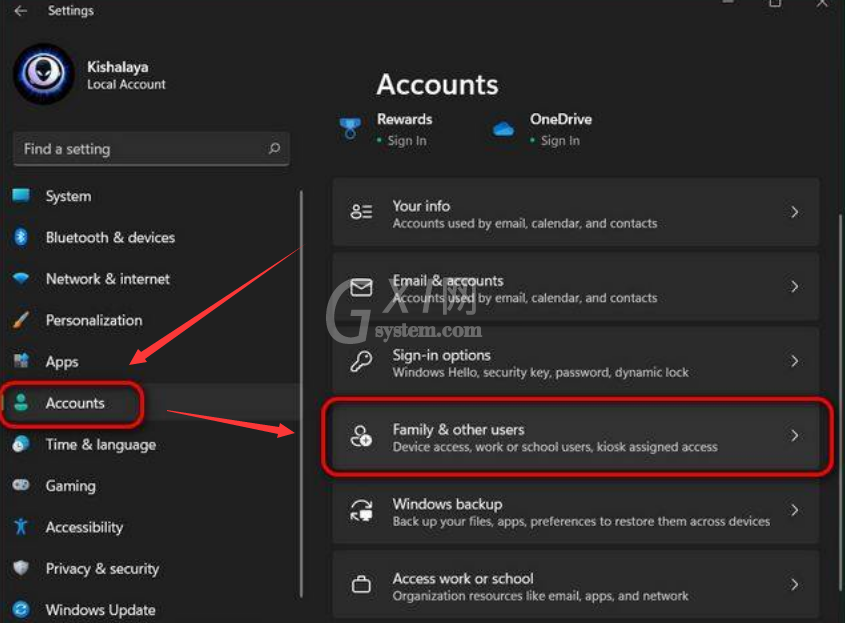Screen dimensions: 845x623
Task: Click the Accounts person icon in sidebar
Action: point(21,402)
